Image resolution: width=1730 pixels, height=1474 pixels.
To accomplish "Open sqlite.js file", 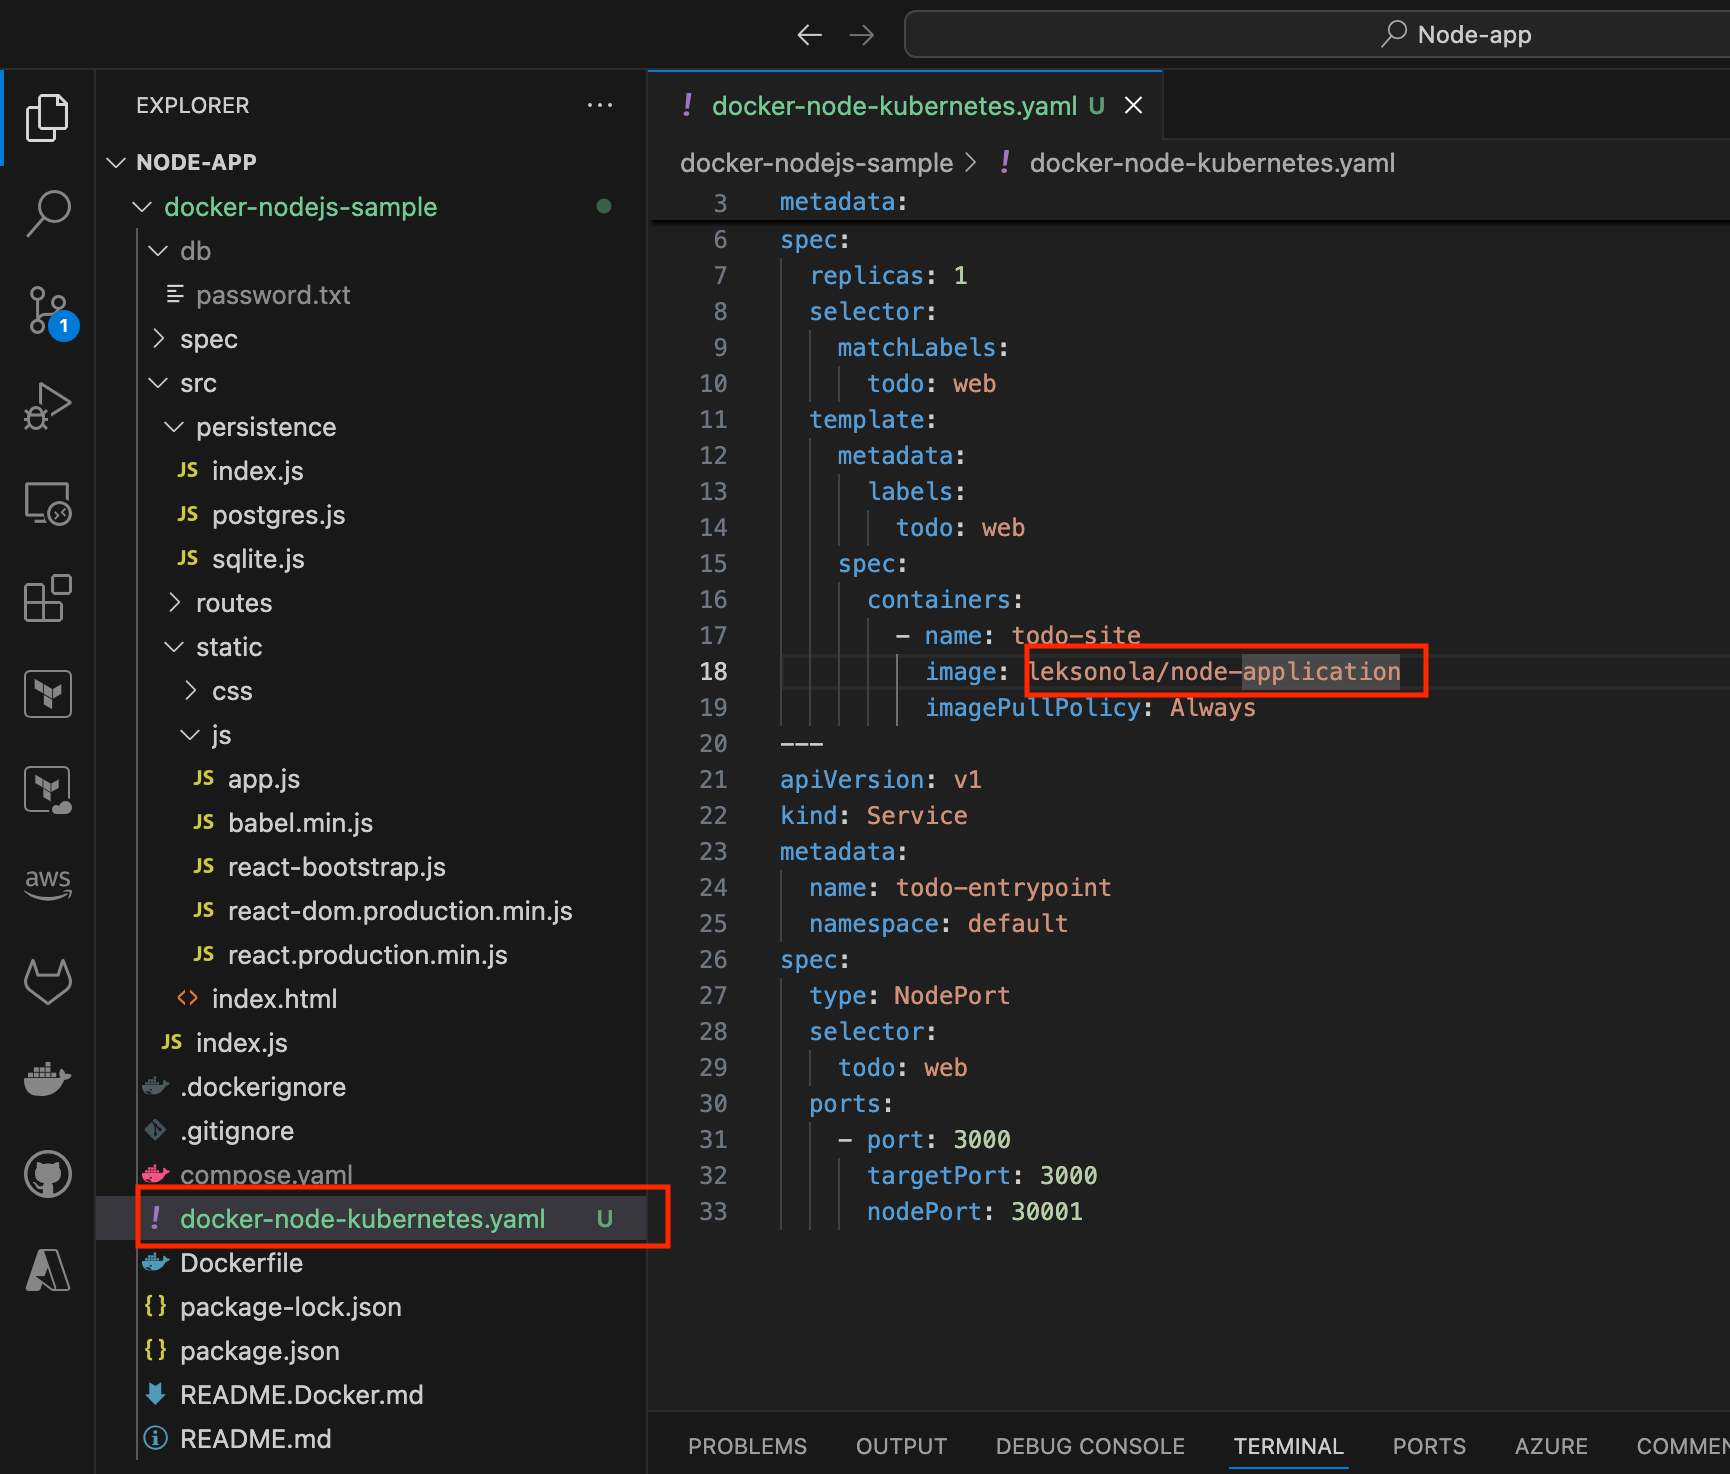I will point(258,559).
